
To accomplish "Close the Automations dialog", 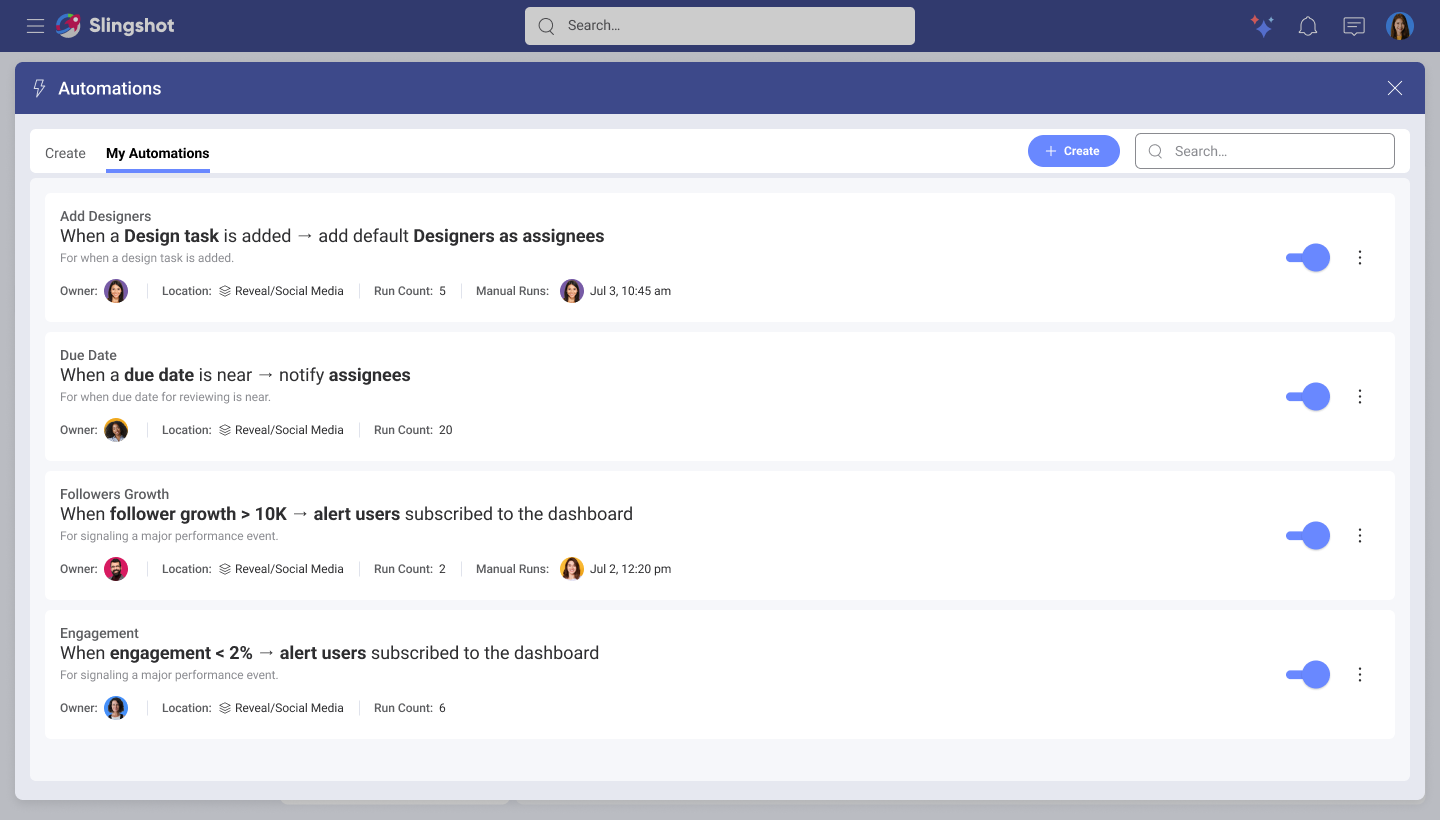I will 1395,88.
